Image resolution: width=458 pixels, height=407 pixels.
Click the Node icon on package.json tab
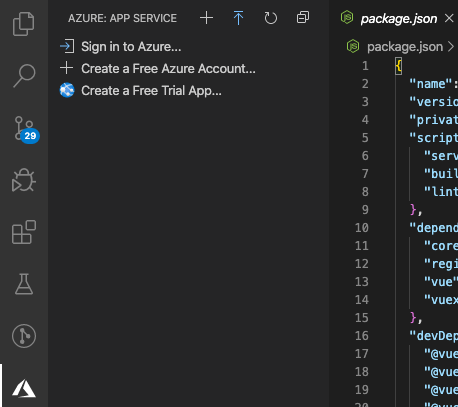347,17
